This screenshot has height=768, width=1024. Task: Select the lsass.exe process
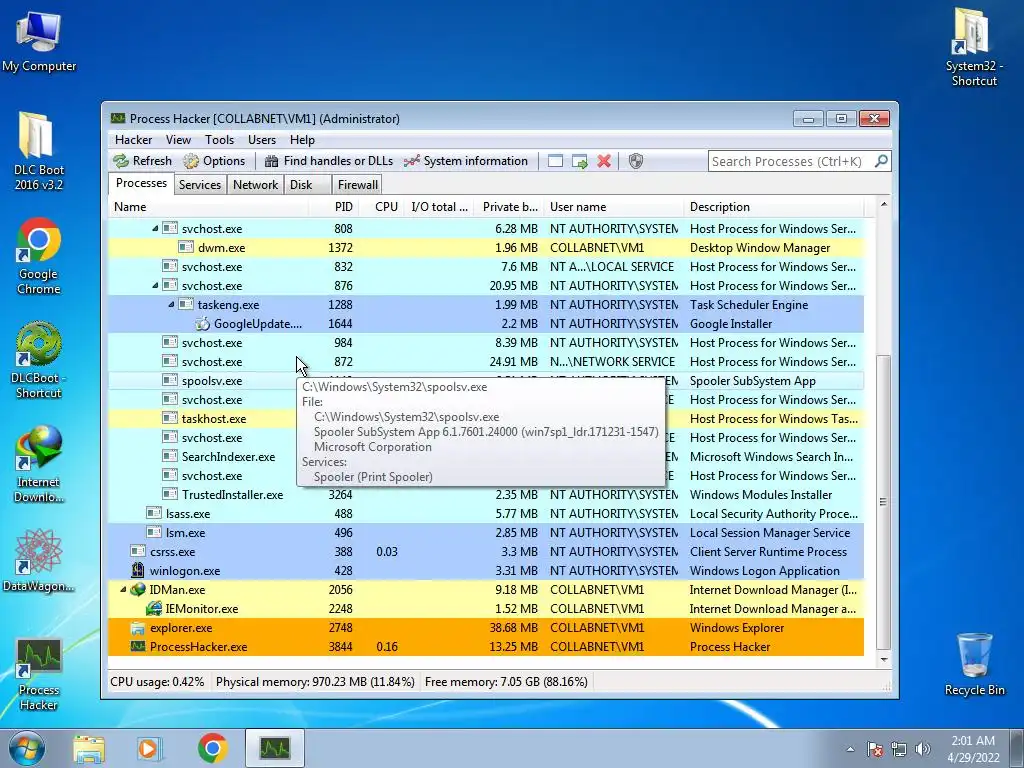(486, 513)
